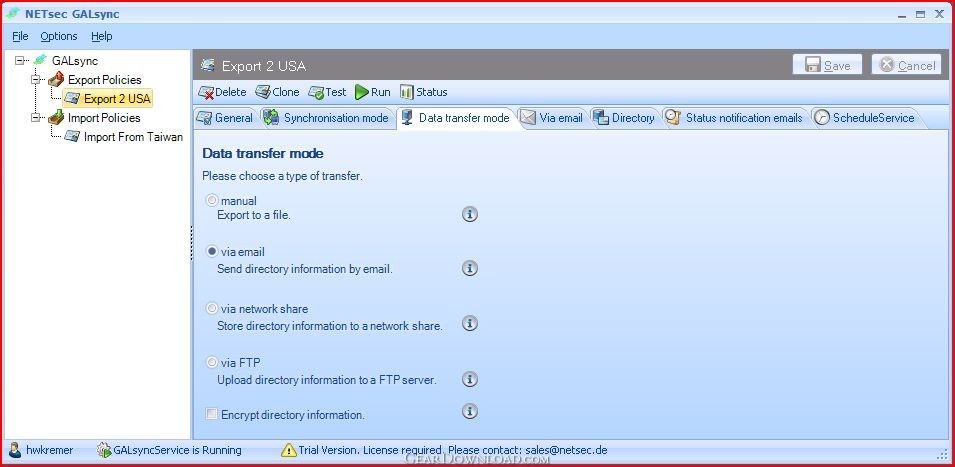
Task: Click the Trial Version license notice text
Action: 453,451
